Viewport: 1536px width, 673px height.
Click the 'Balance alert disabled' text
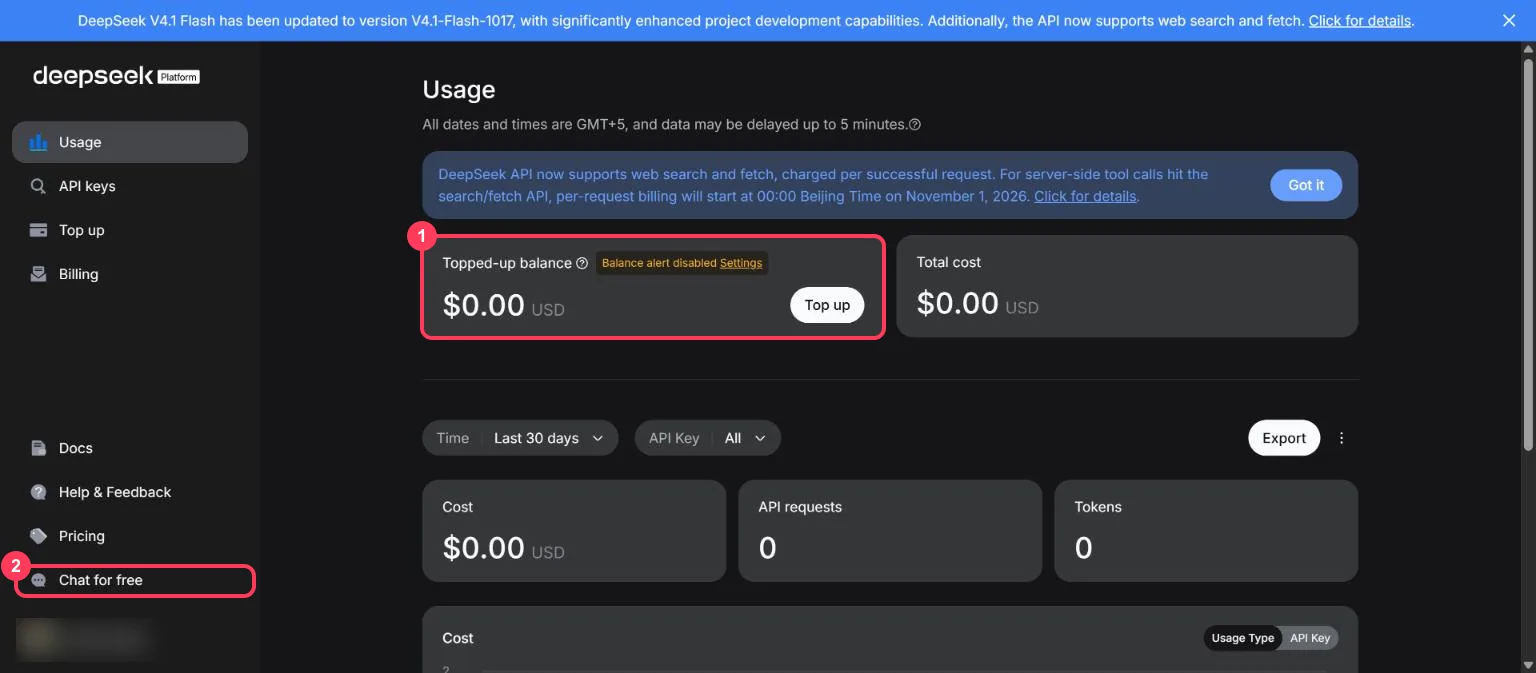[x=659, y=263]
